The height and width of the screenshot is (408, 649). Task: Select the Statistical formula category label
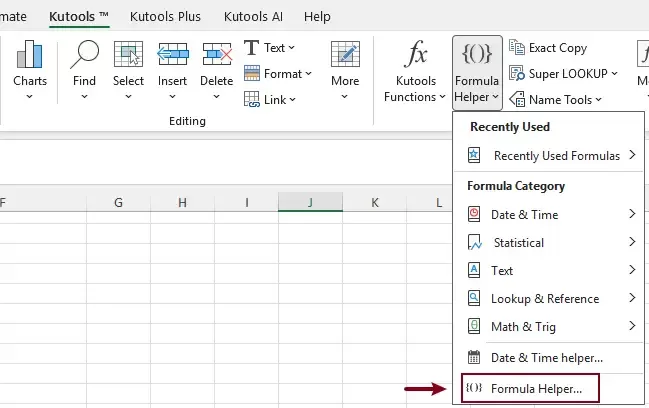click(x=519, y=242)
